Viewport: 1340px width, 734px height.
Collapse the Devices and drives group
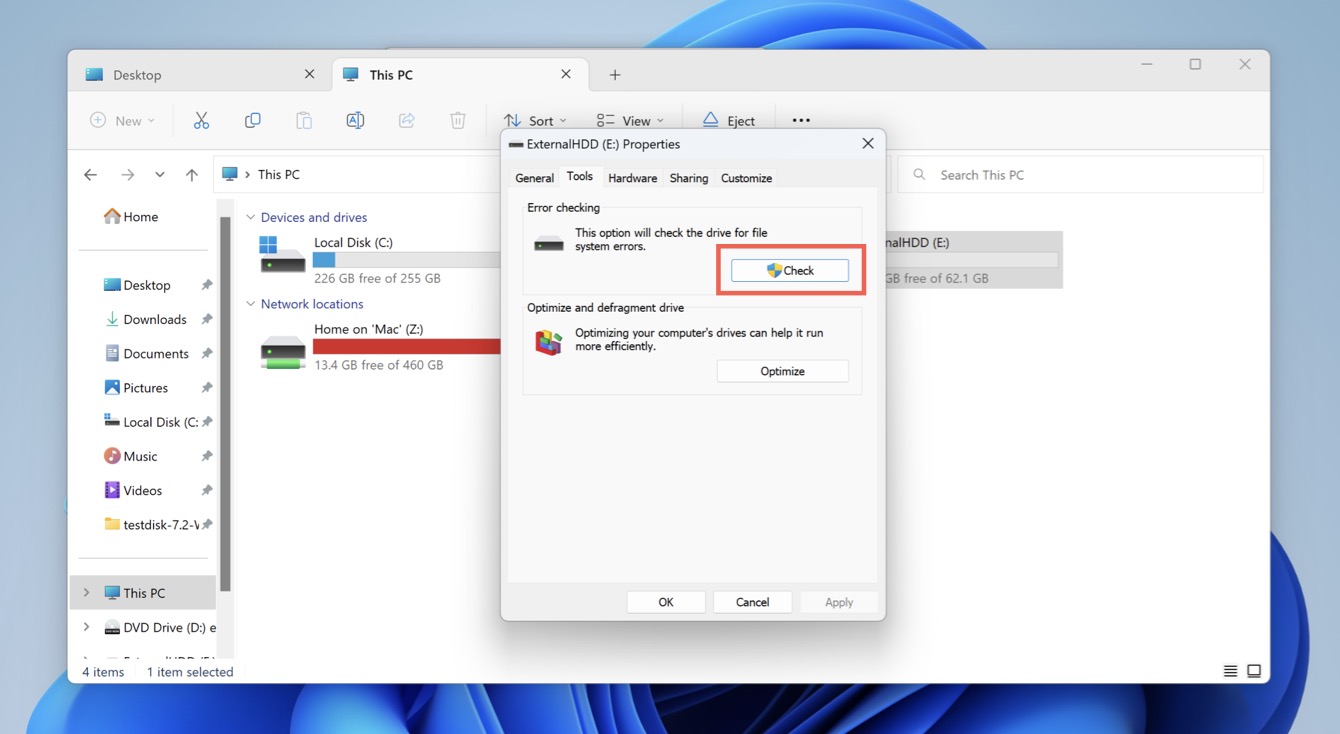[x=251, y=217]
